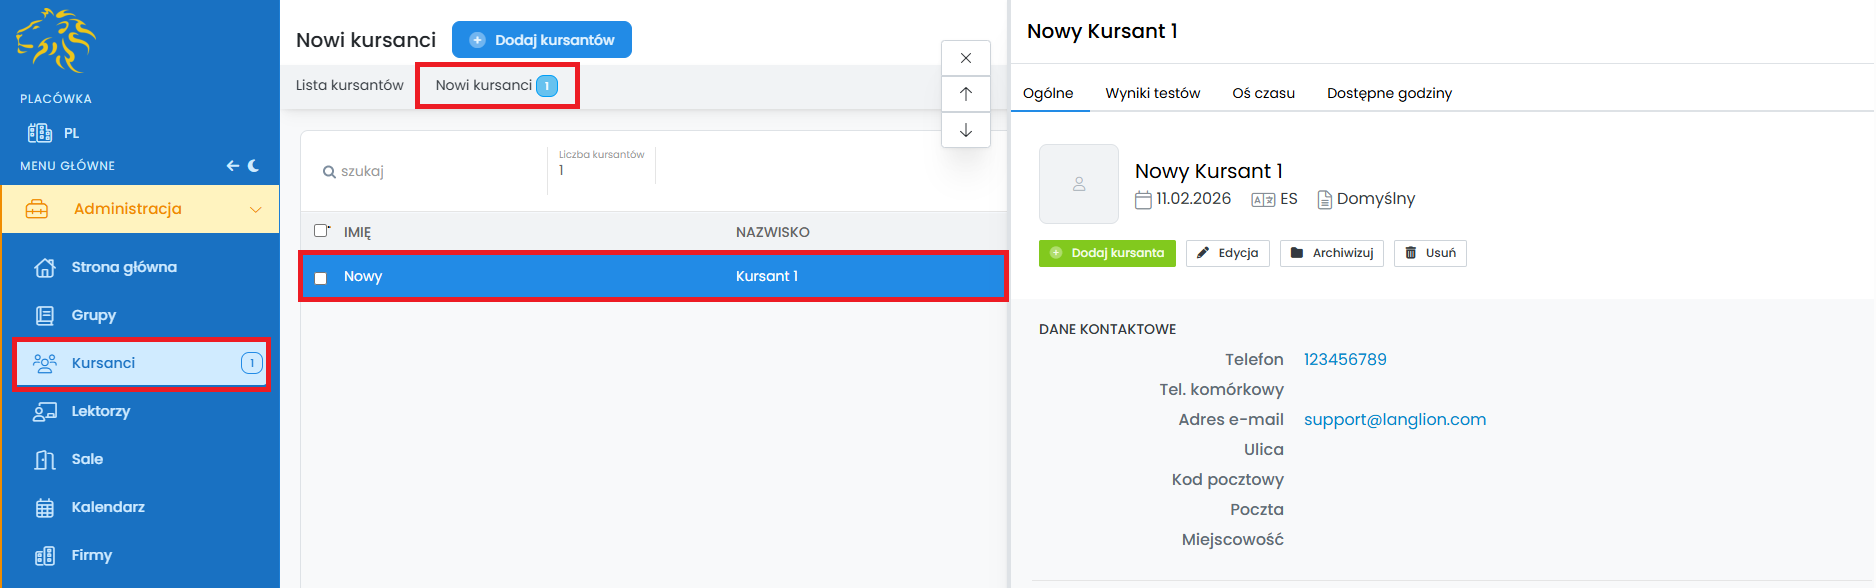Switch to Wyniki testów tab
1876x588 pixels.
(x=1152, y=93)
